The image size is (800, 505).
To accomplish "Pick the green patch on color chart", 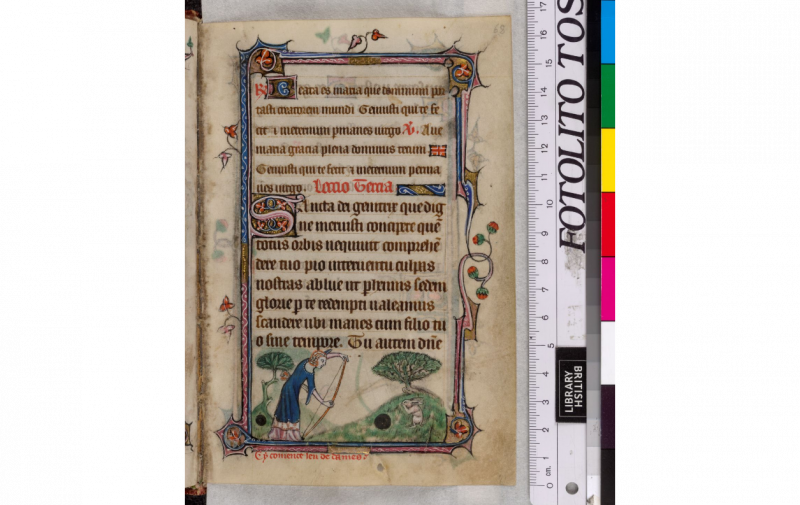I will tap(608, 97).
